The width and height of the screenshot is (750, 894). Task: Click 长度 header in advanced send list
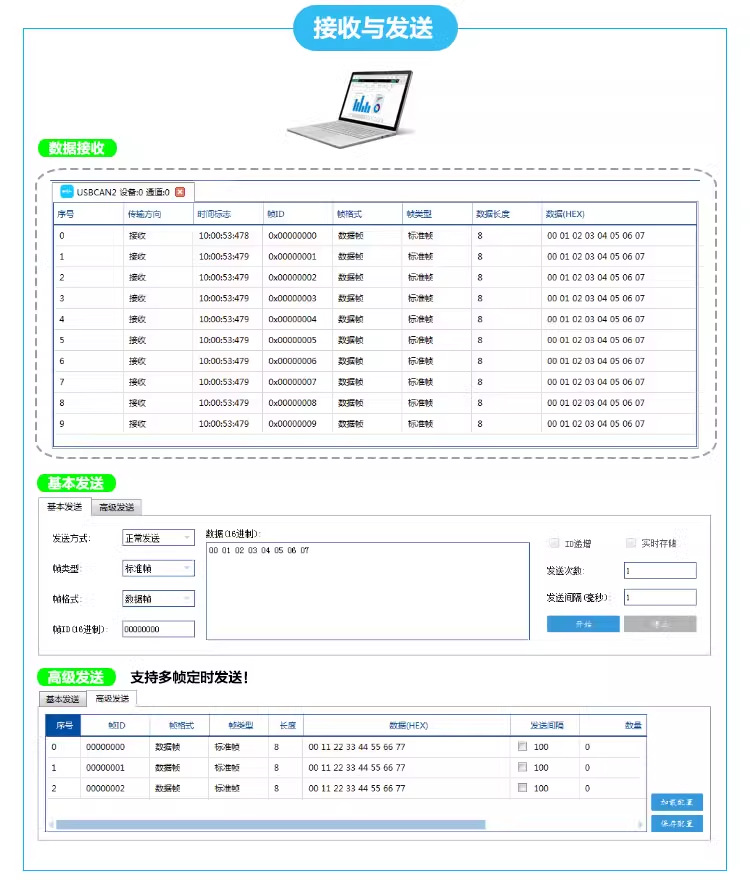(x=287, y=725)
